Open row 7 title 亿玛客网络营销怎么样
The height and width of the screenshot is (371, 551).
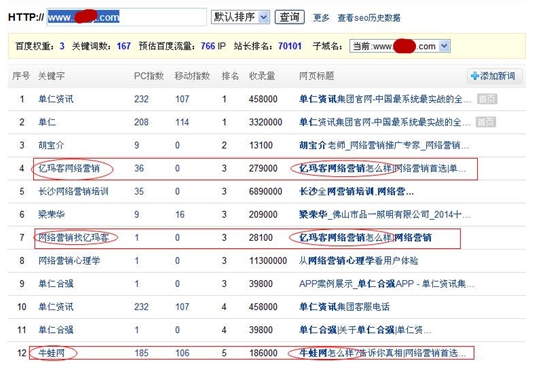(x=365, y=237)
